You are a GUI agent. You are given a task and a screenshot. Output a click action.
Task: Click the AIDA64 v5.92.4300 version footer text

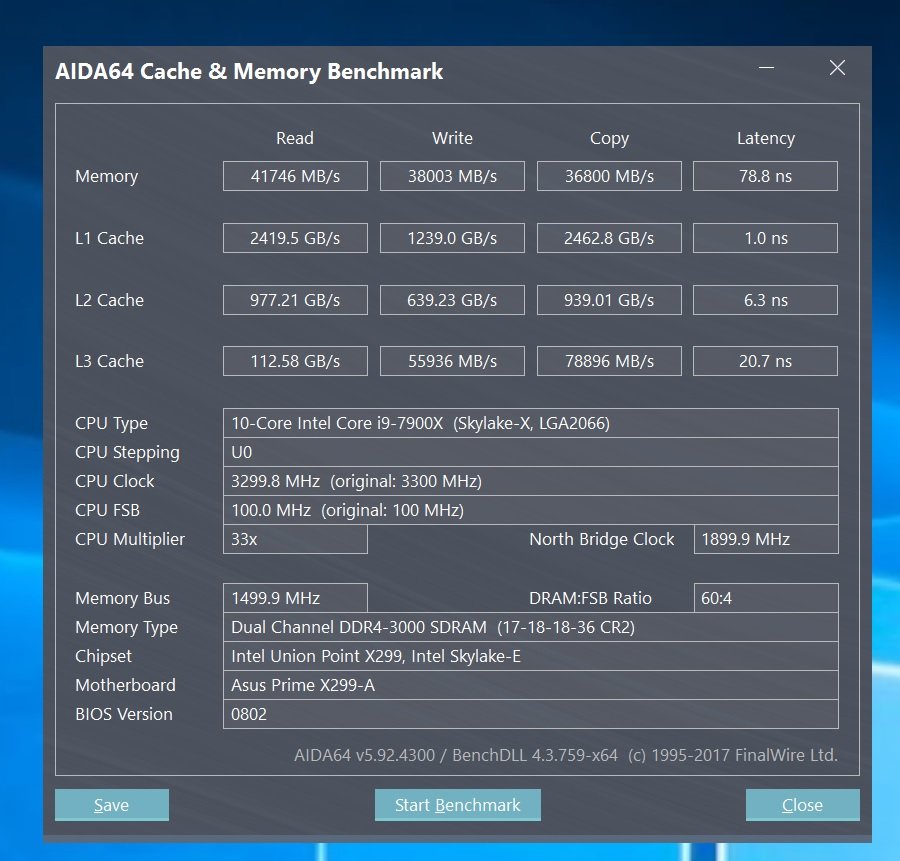(565, 755)
